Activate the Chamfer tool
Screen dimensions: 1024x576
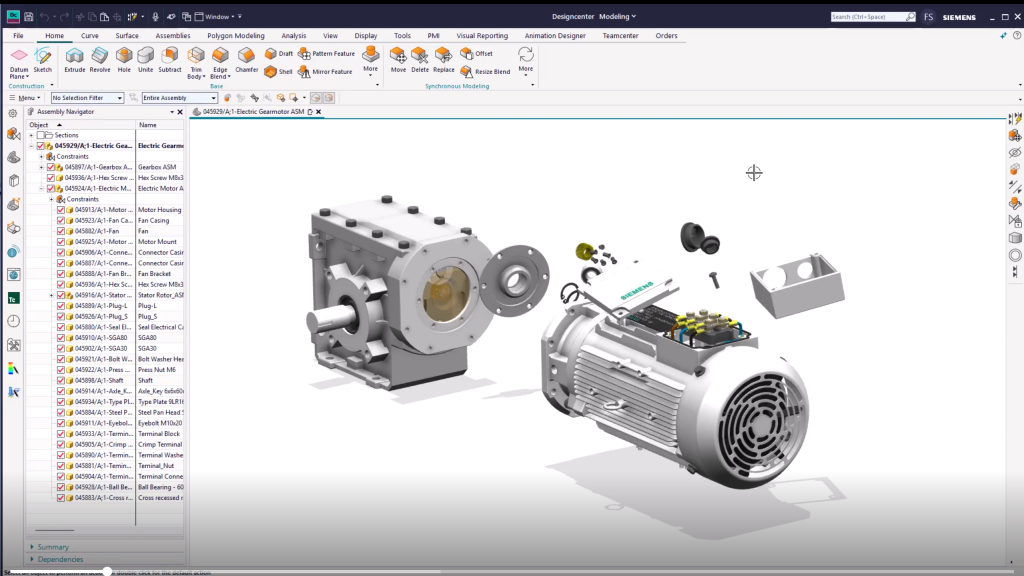point(246,59)
